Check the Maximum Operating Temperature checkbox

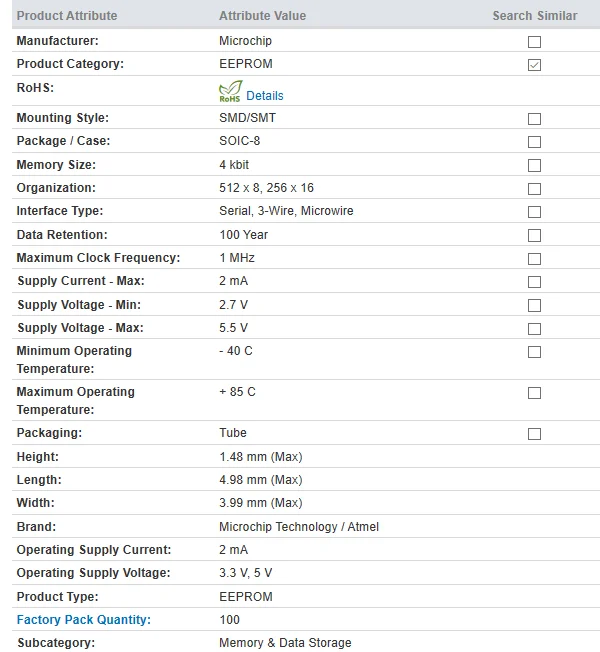[534, 393]
